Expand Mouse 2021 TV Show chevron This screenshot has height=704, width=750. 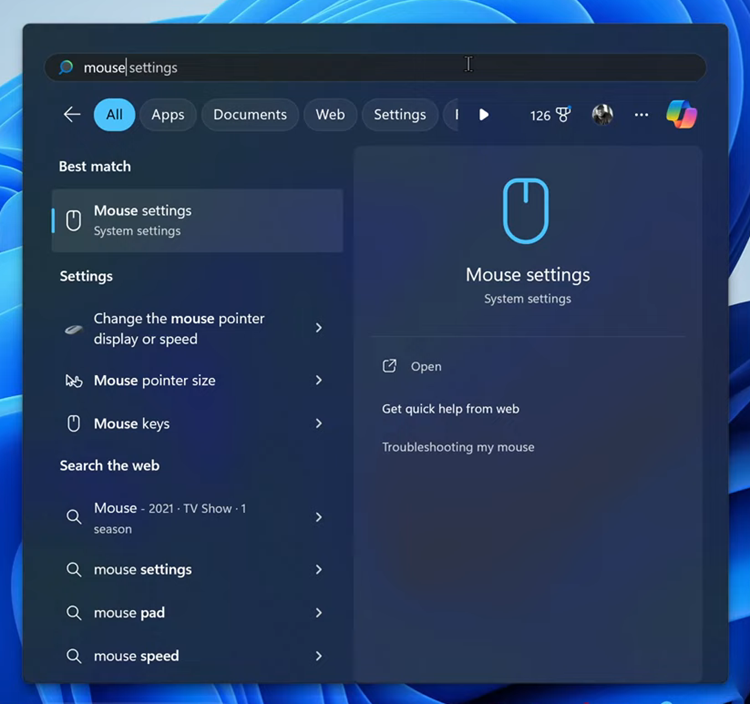point(319,517)
